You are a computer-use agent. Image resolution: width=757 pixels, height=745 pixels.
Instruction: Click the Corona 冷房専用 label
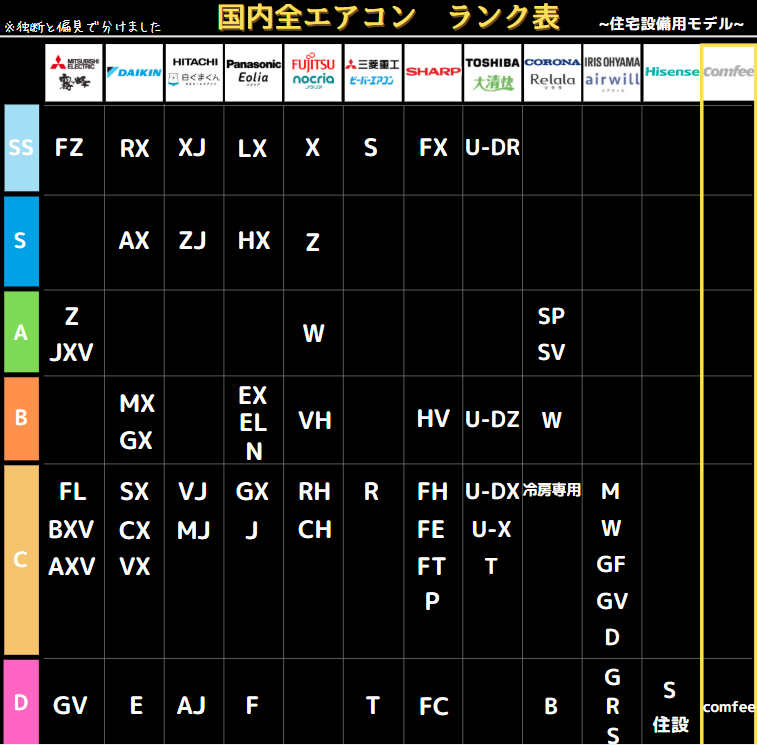coord(552,490)
